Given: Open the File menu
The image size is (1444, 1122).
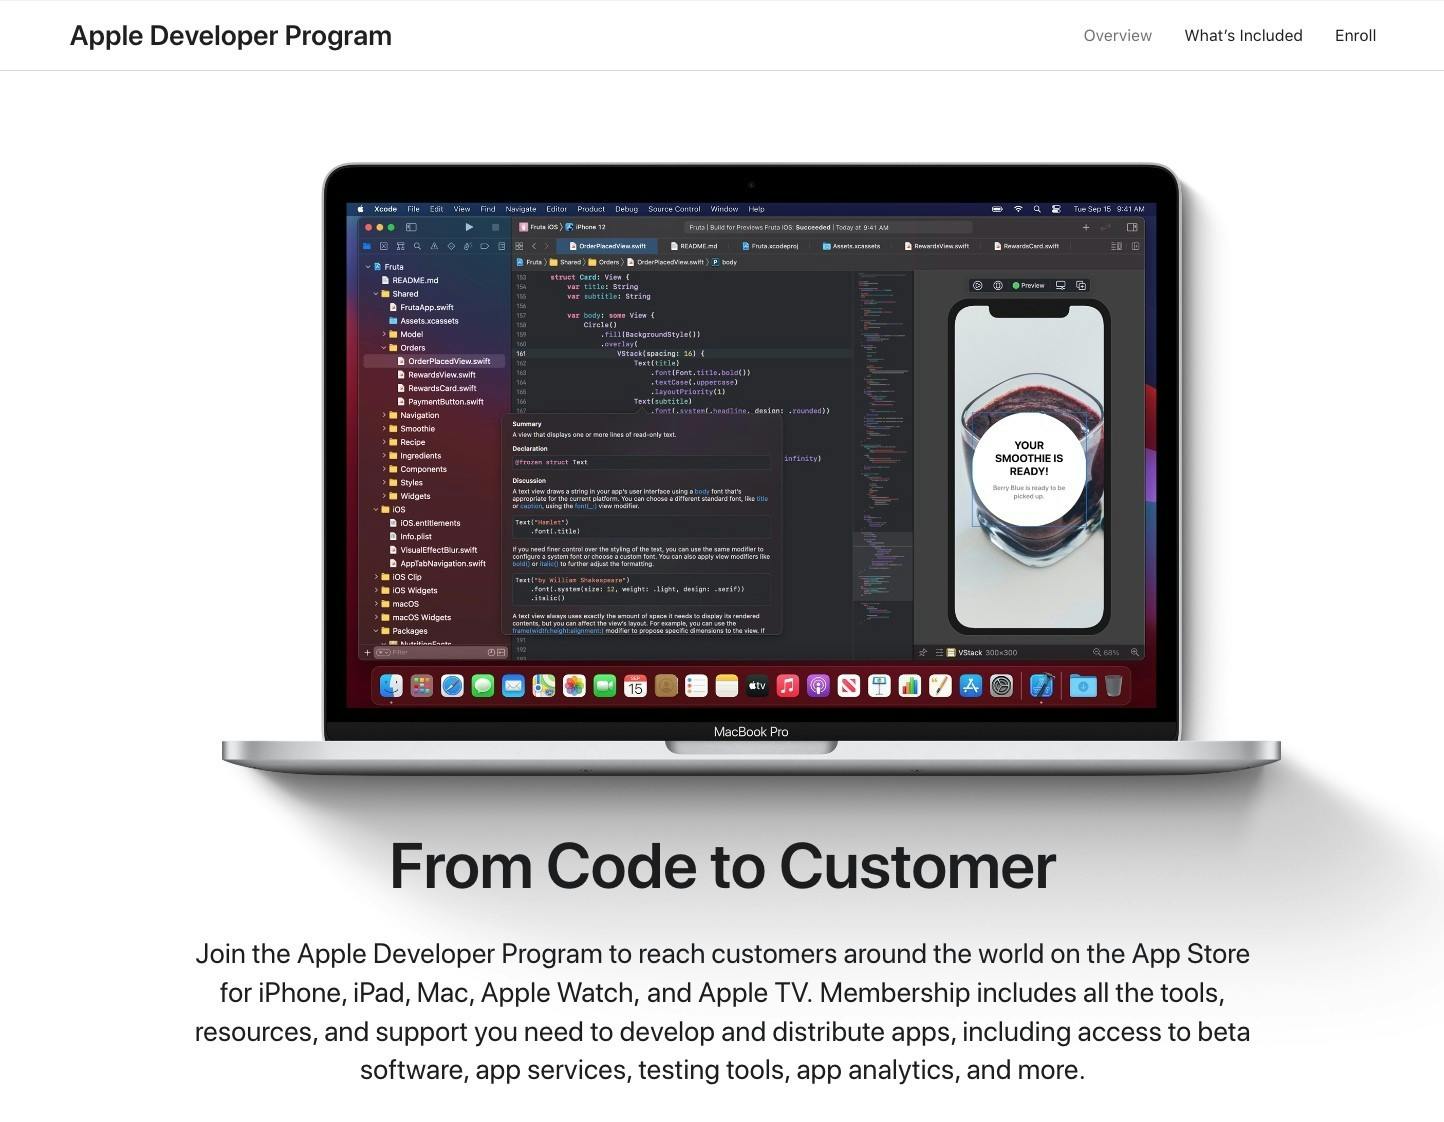Looking at the screenshot, I should pos(413,209).
